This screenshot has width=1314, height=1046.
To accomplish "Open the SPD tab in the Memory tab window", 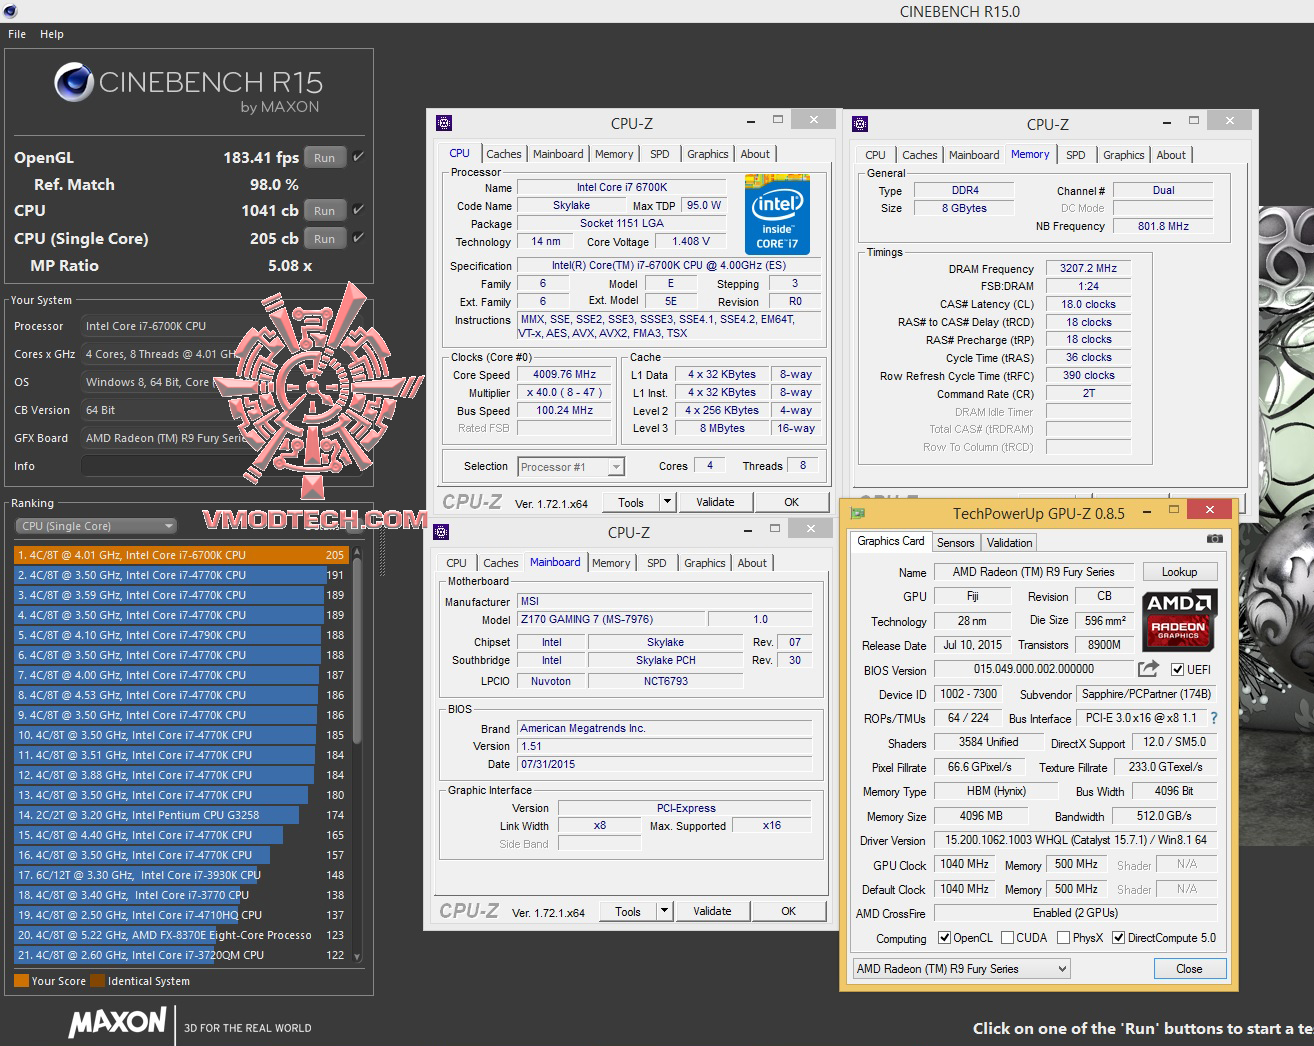I will pos(1076,155).
